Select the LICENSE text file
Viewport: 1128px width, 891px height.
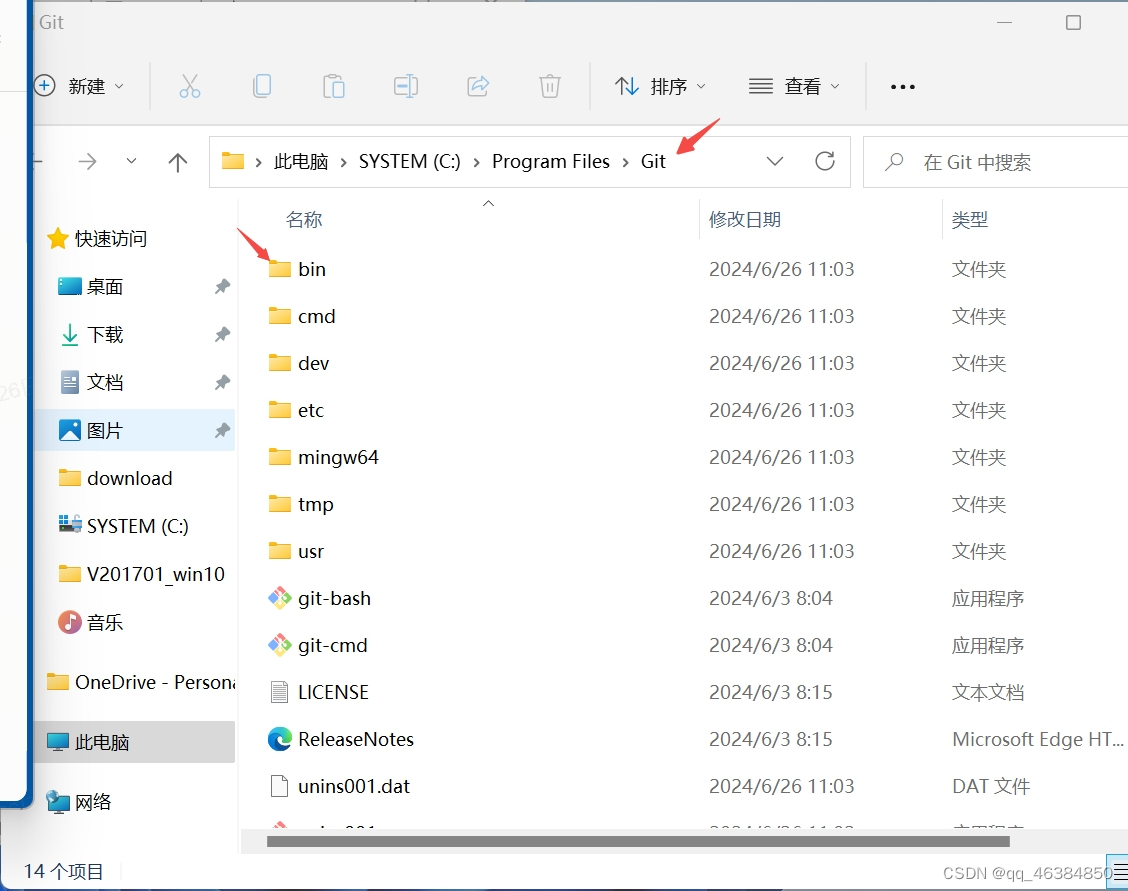coord(333,693)
